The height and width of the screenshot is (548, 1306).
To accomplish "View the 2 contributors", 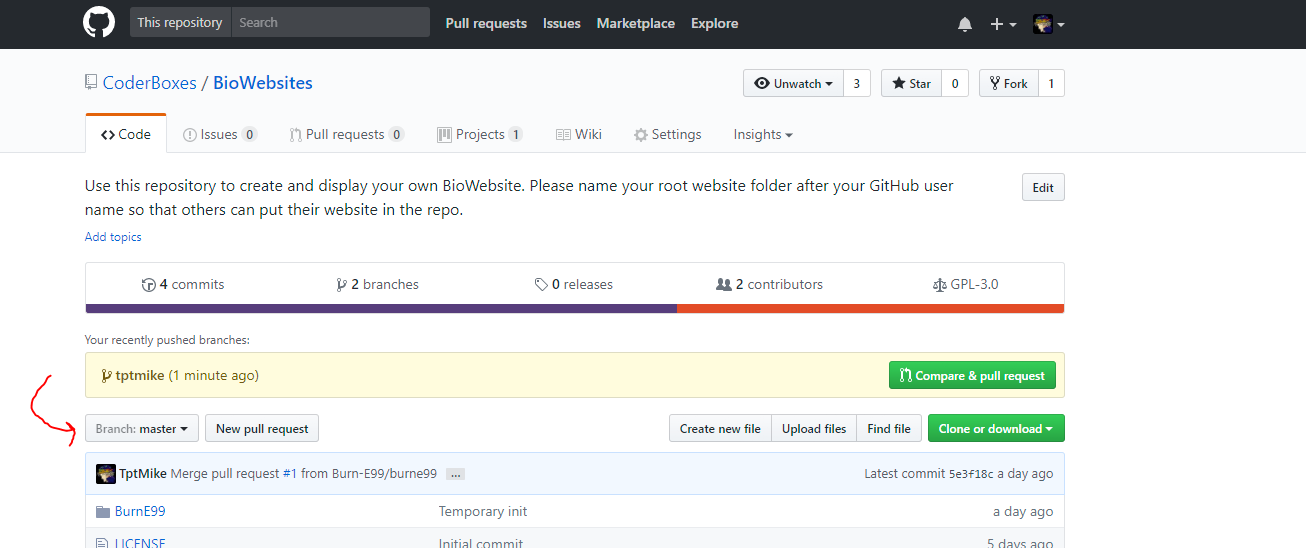I will pos(770,284).
